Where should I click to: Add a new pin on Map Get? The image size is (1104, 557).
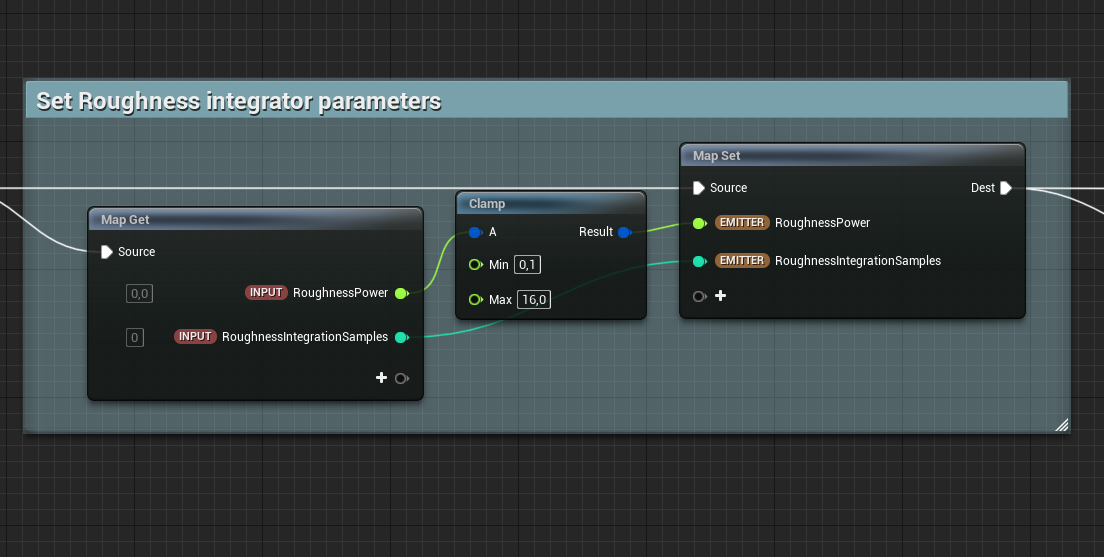pyautogui.click(x=381, y=378)
